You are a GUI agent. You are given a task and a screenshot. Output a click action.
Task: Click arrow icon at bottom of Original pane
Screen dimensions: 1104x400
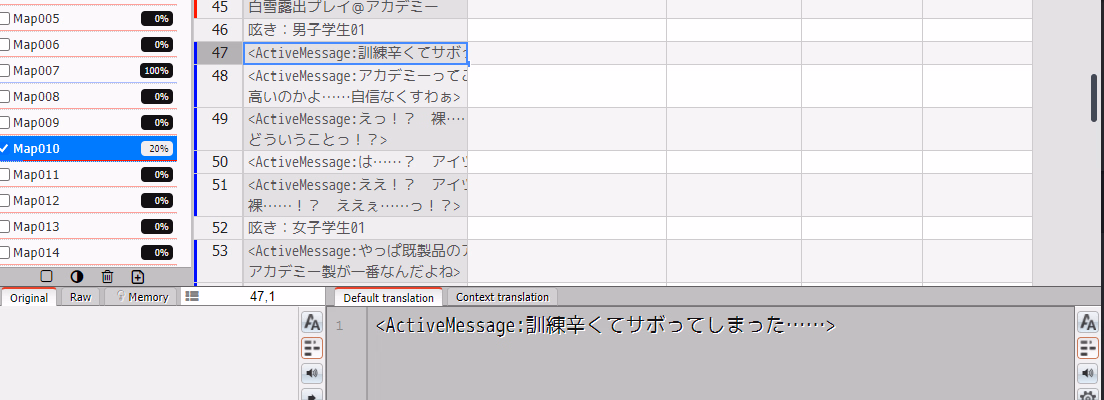point(312,395)
